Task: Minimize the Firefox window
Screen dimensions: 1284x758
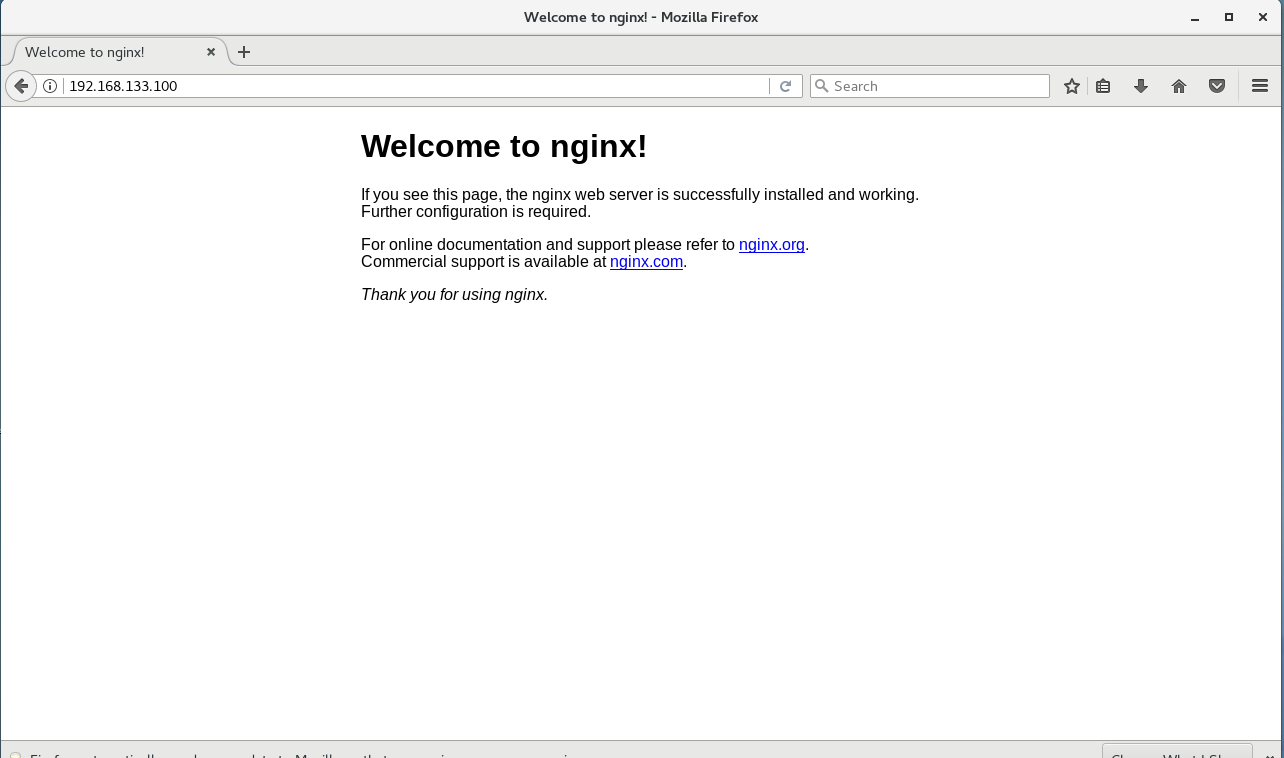Action: pyautogui.click(x=1195, y=17)
